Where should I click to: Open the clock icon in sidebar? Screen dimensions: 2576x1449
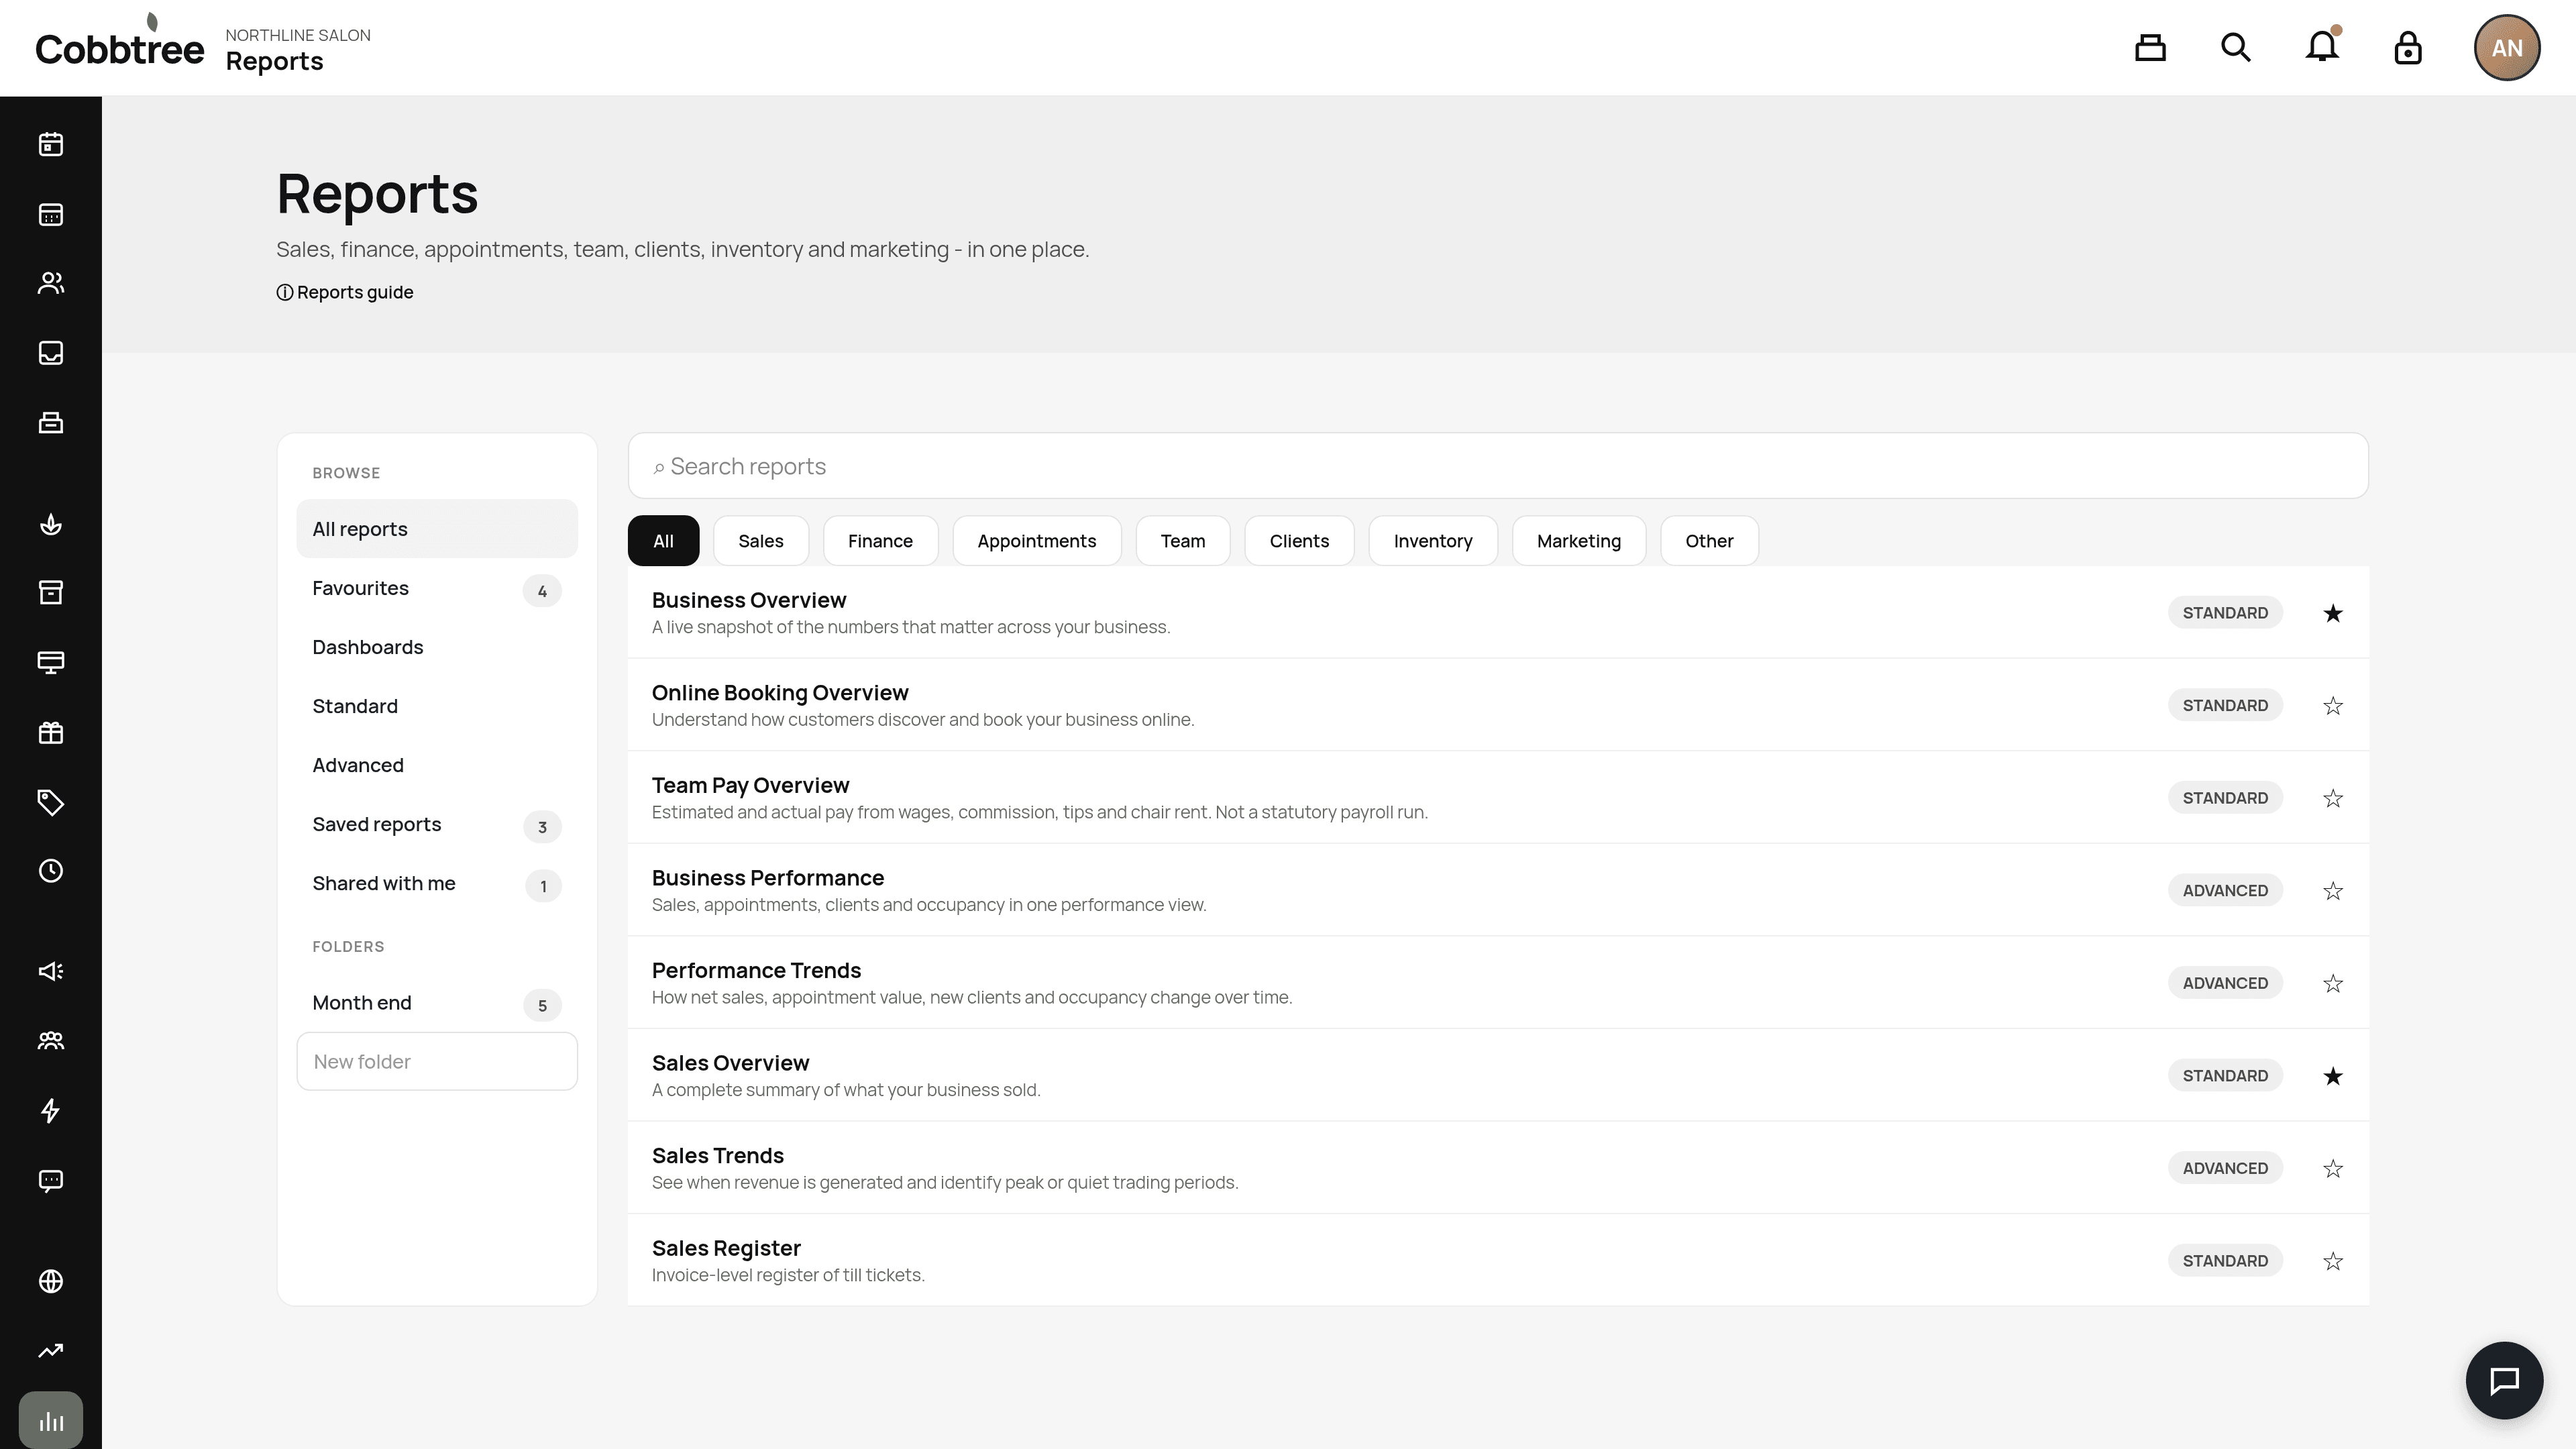click(51, 871)
